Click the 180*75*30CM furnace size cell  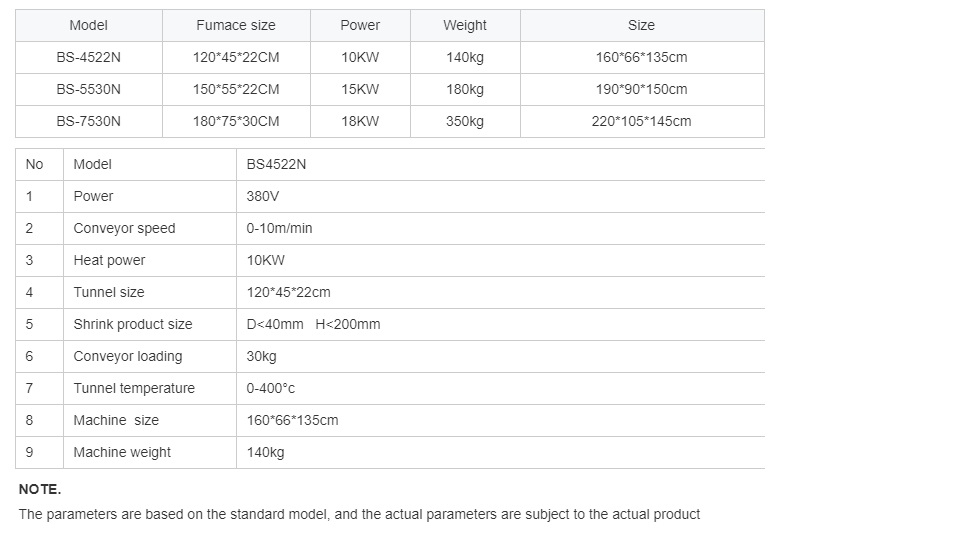pos(236,121)
